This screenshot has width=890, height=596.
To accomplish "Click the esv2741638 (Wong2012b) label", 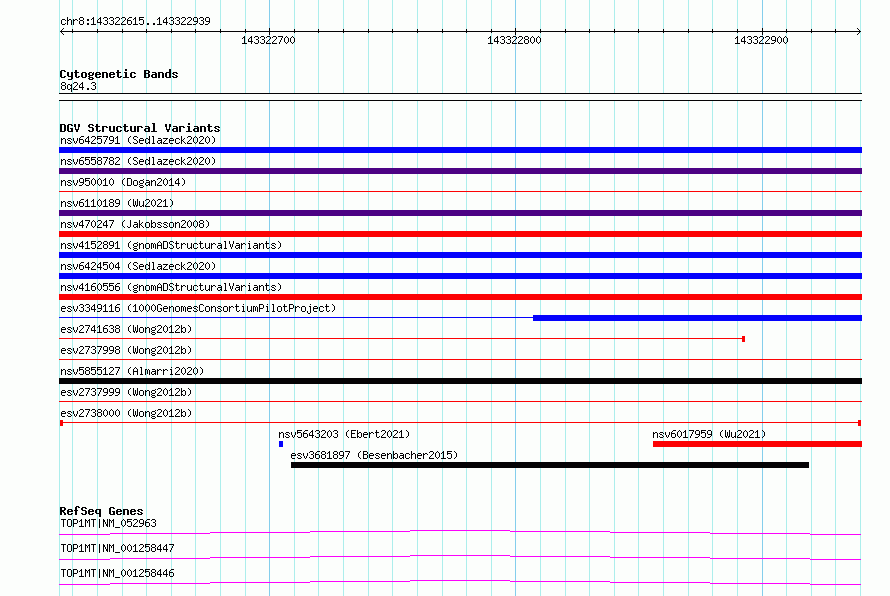I will (x=126, y=329).
